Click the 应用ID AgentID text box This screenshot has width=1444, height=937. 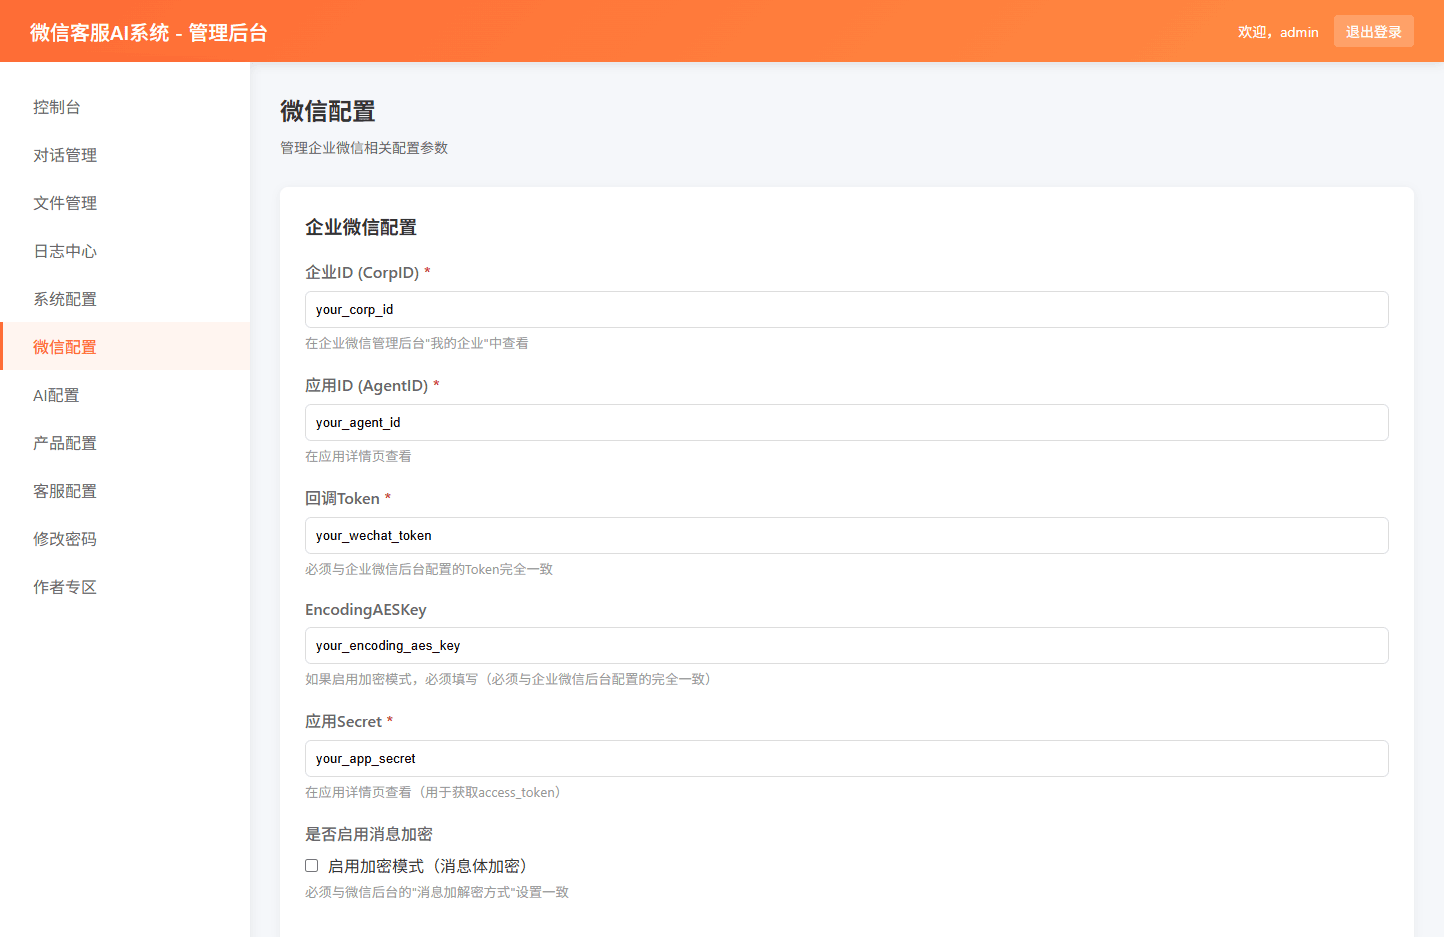click(846, 422)
